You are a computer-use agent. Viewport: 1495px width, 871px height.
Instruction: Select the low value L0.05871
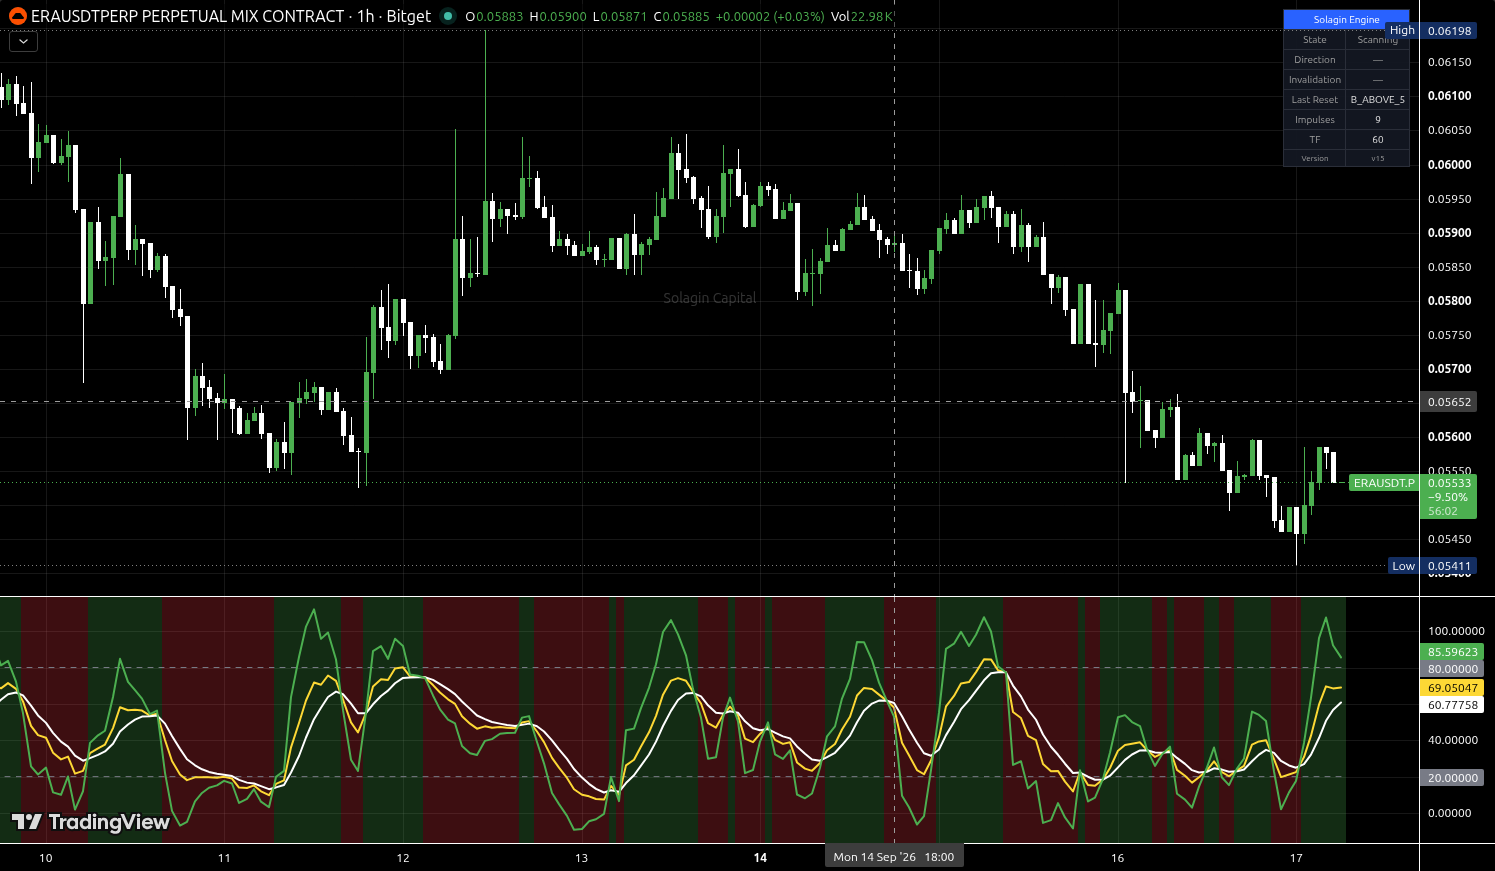[x=620, y=17]
